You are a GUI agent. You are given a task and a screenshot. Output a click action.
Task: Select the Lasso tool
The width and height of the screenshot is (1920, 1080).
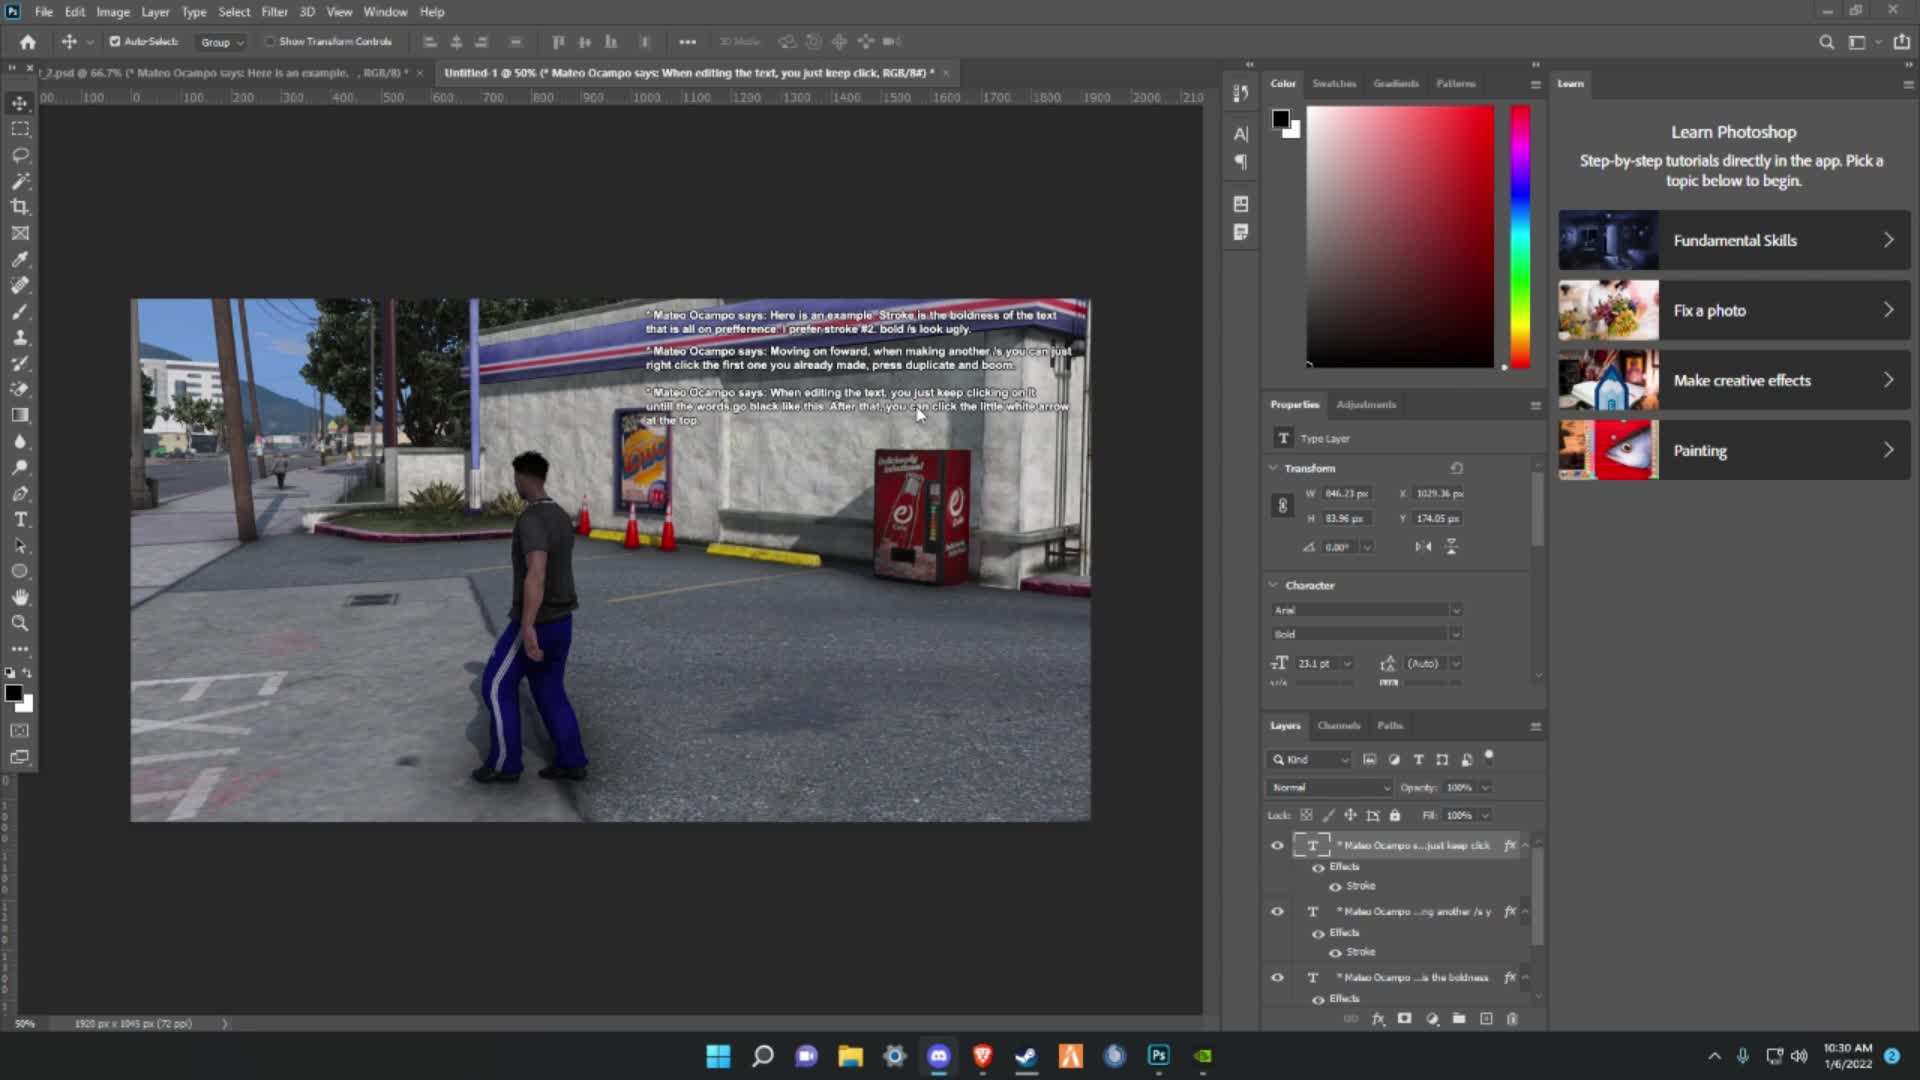point(20,155)
